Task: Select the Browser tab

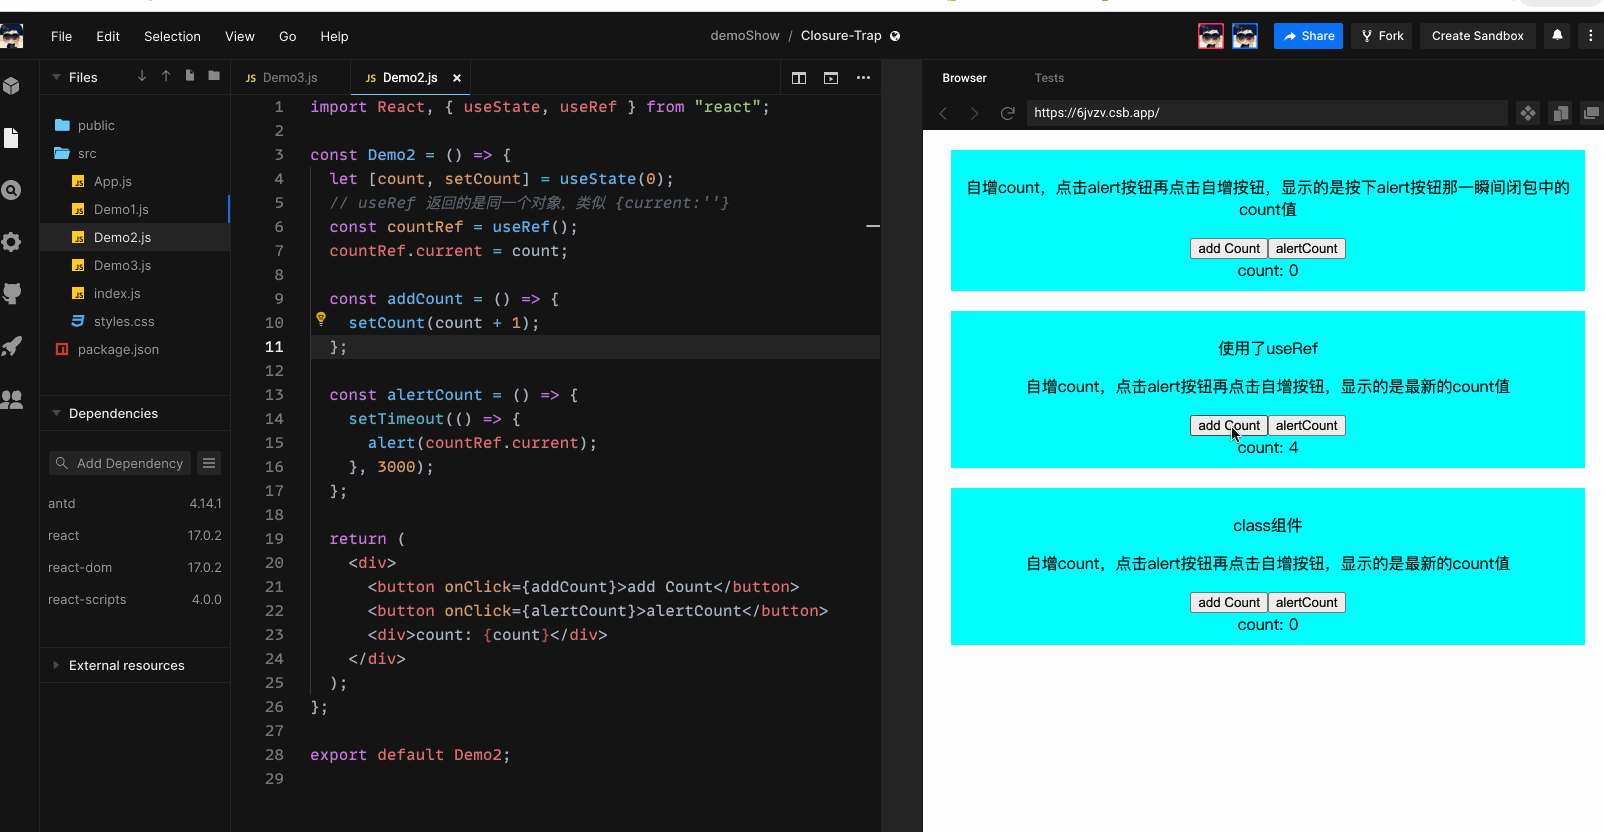Action: (964, 78)
